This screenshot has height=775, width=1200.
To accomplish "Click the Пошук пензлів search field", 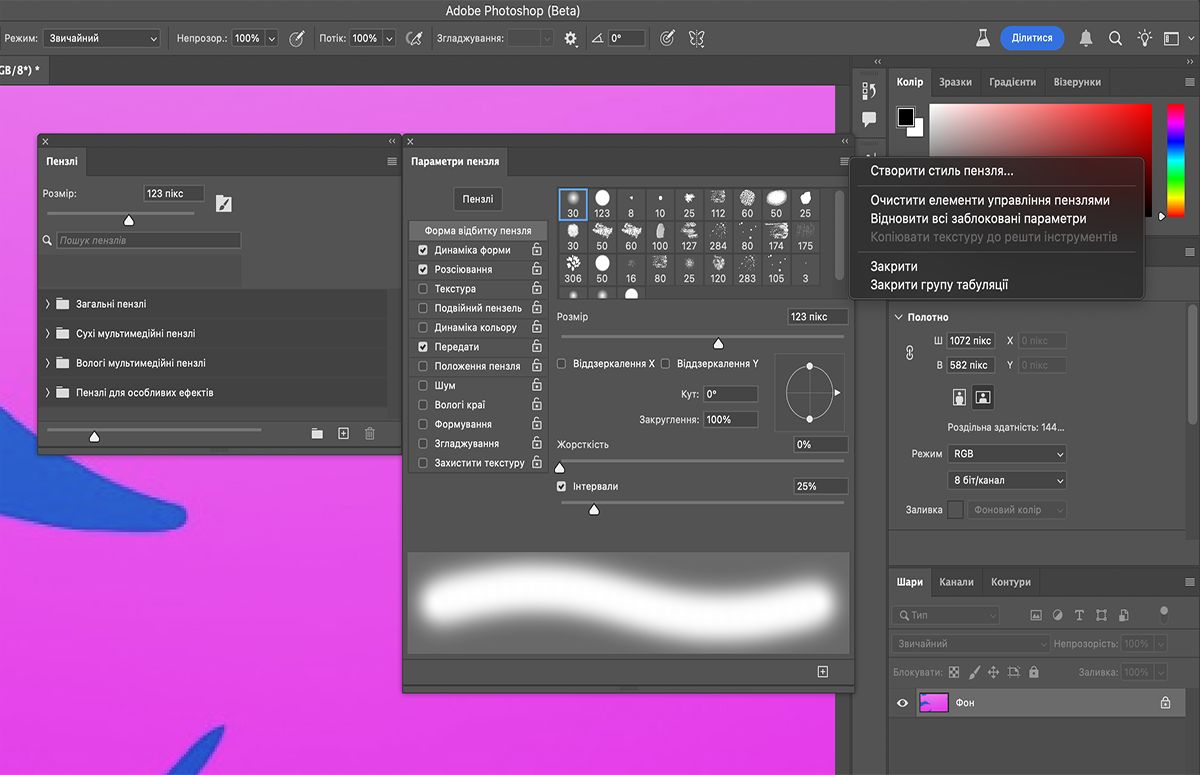I will coord(148,241).
